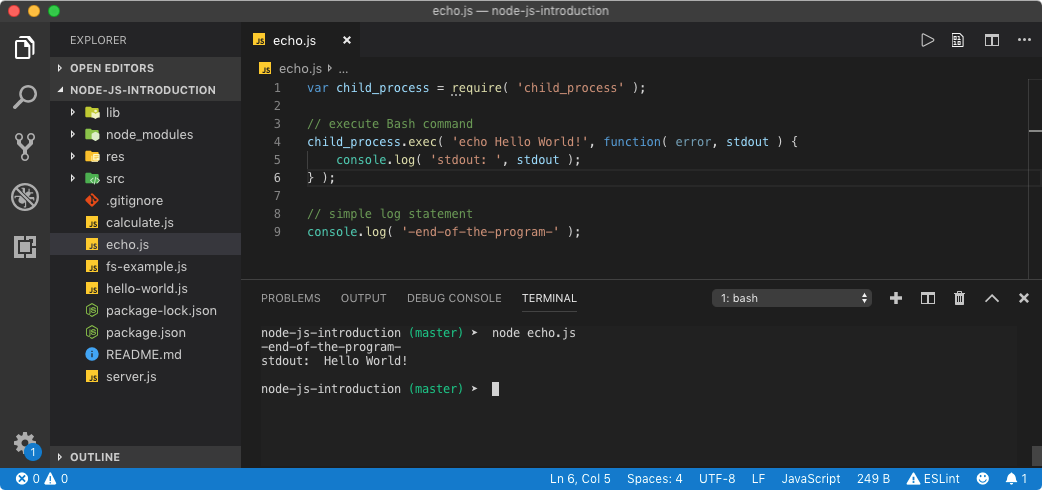Add a new terminal with plus icon
This screenshot has height=490, width=1042.
(896, 299)
